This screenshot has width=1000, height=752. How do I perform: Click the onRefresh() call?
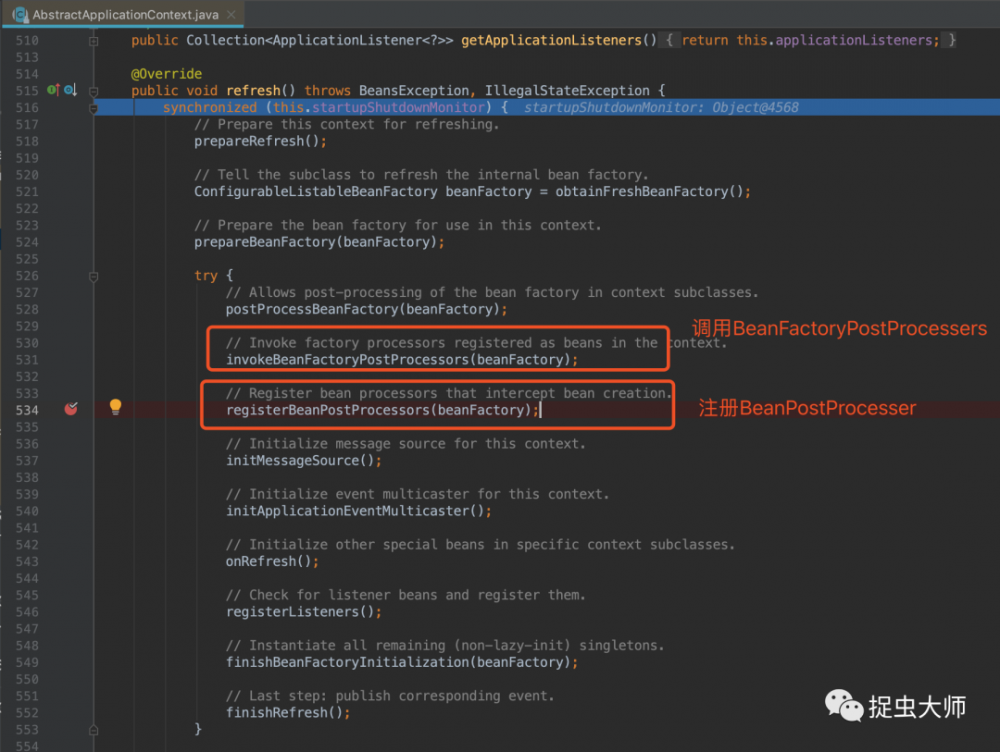272,561
